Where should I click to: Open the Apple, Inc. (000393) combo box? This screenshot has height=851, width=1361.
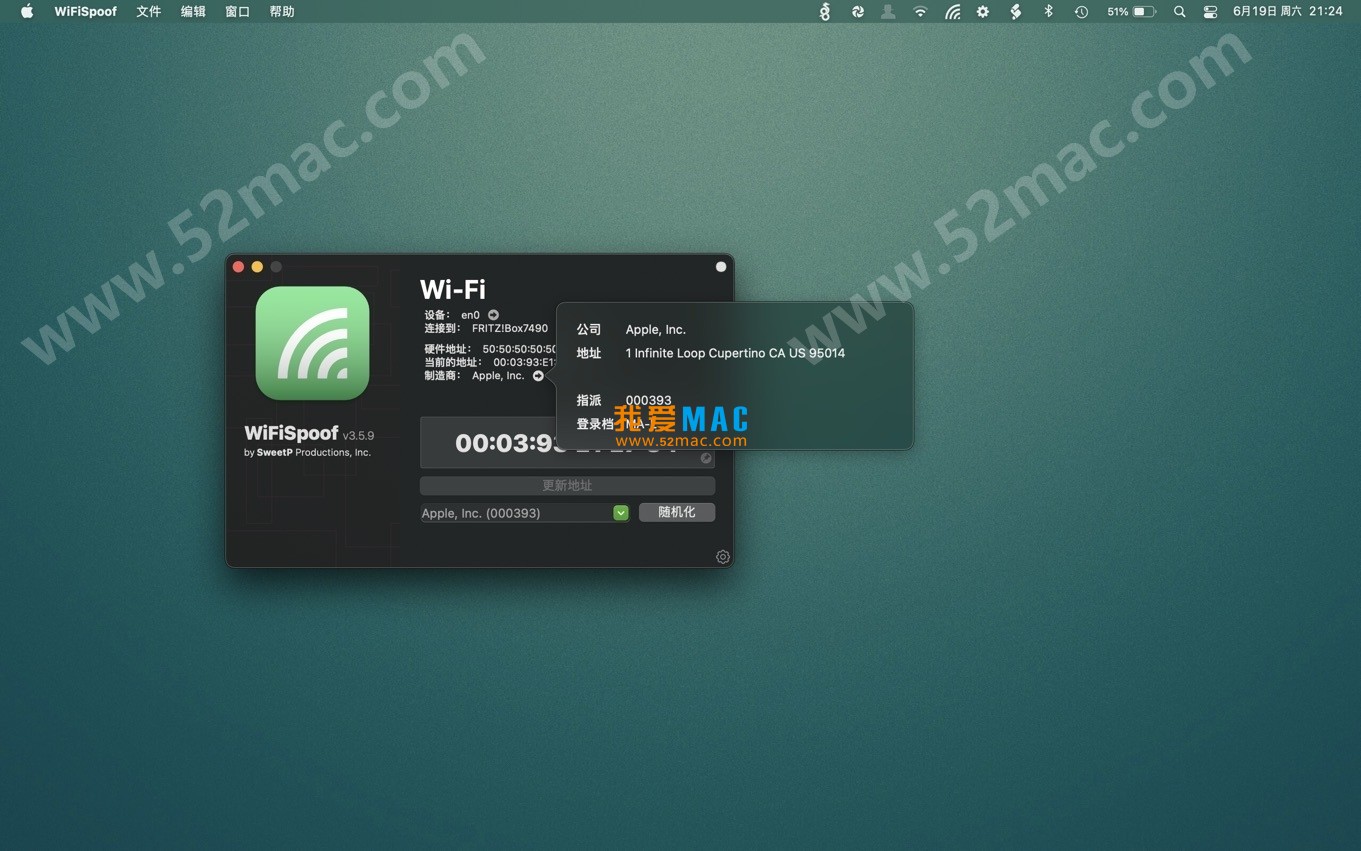pos(516,513)
